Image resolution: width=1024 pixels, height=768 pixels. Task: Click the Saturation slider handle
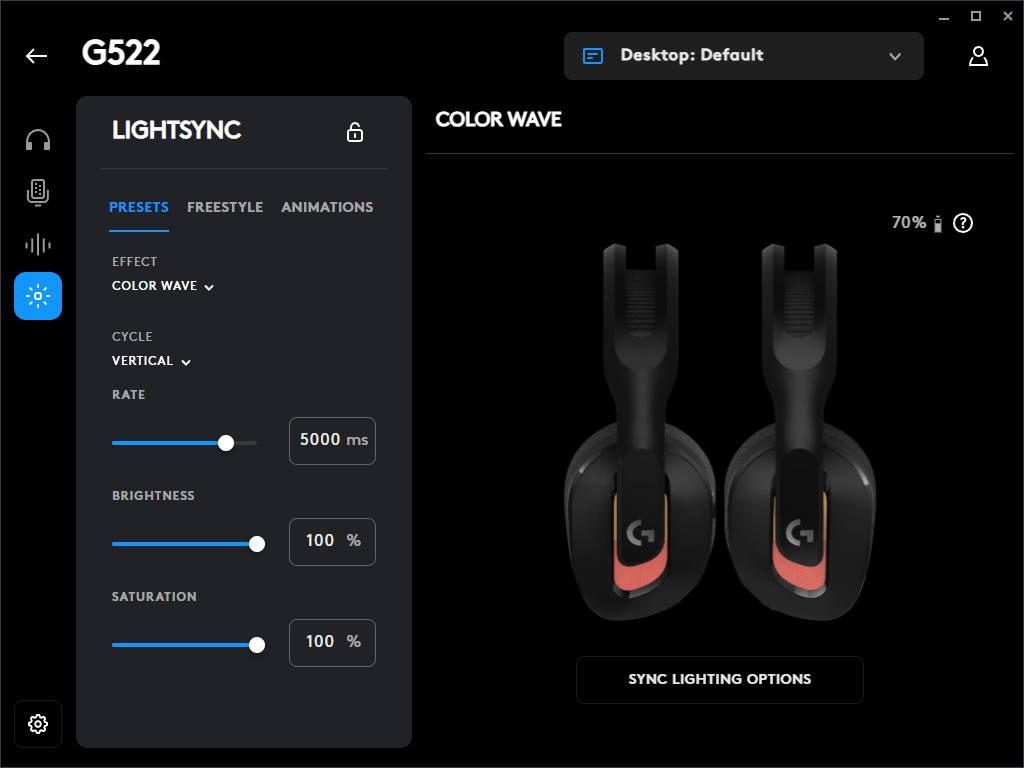pos(257,645)
